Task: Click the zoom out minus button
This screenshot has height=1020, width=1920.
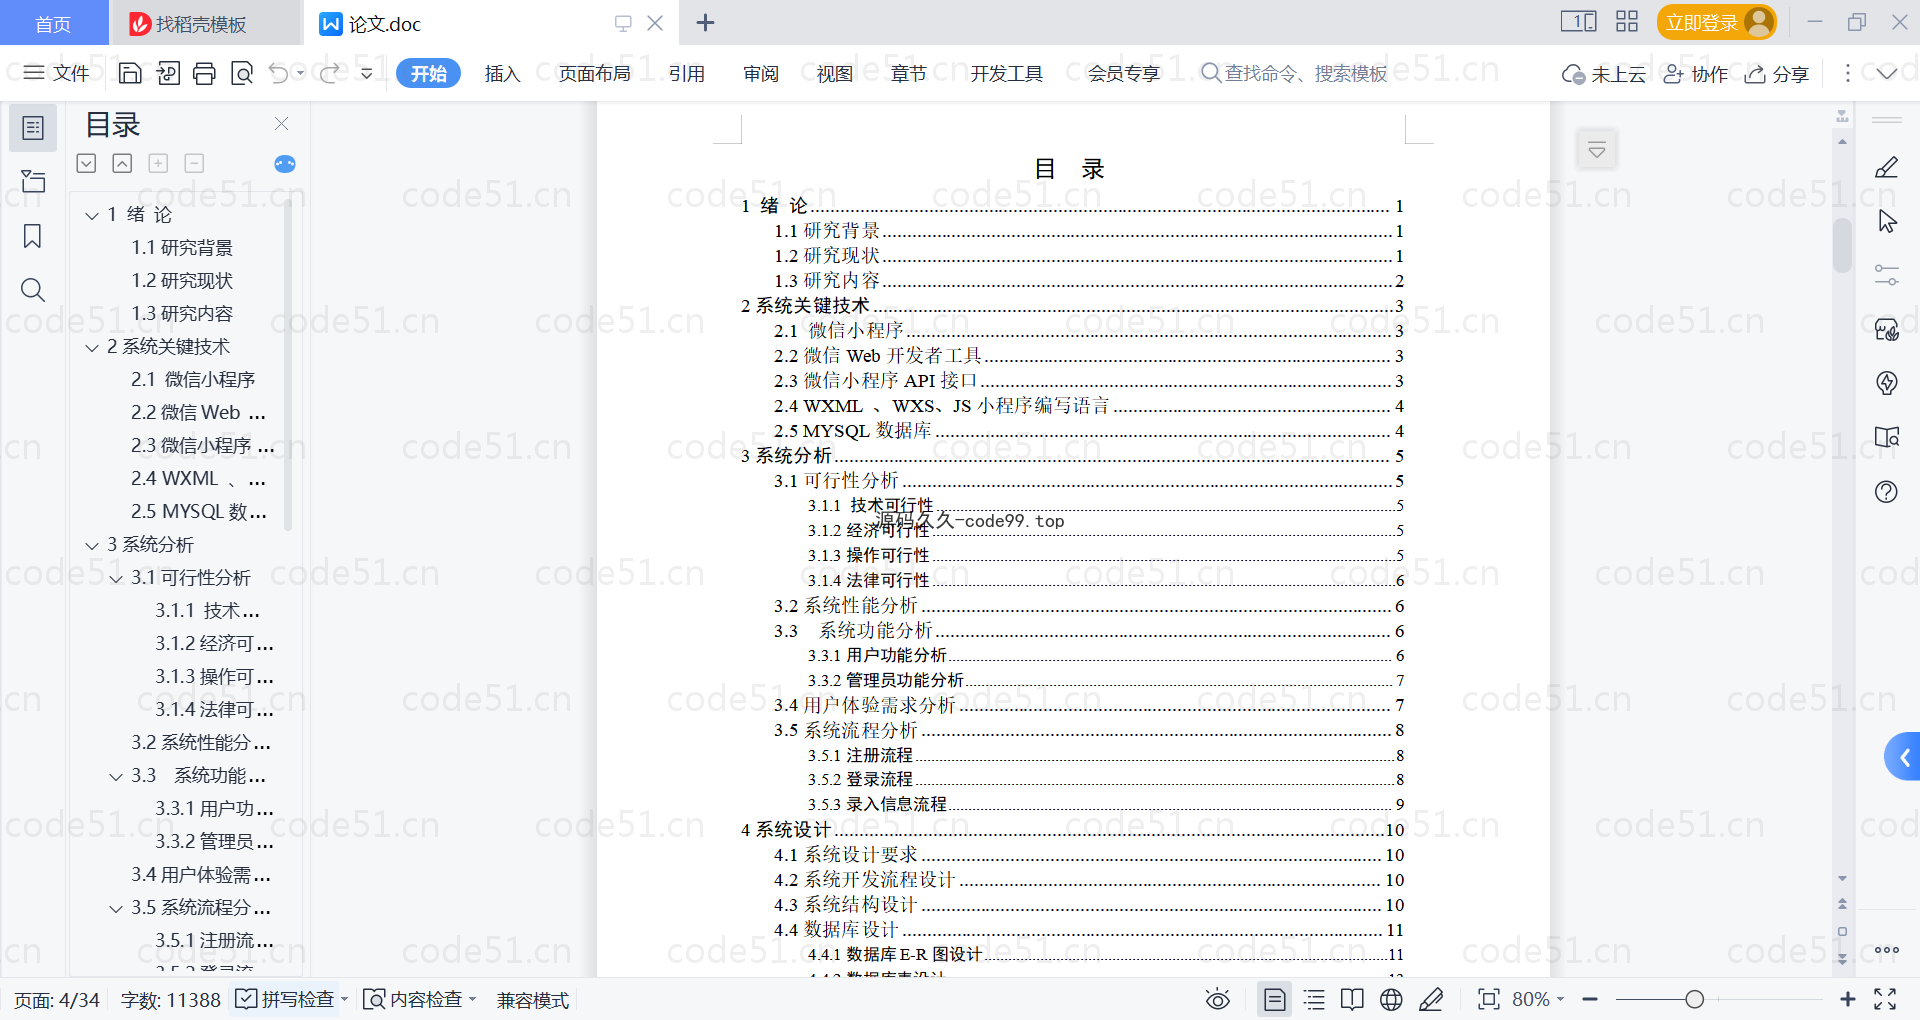Action: [x=1590, y=999]
